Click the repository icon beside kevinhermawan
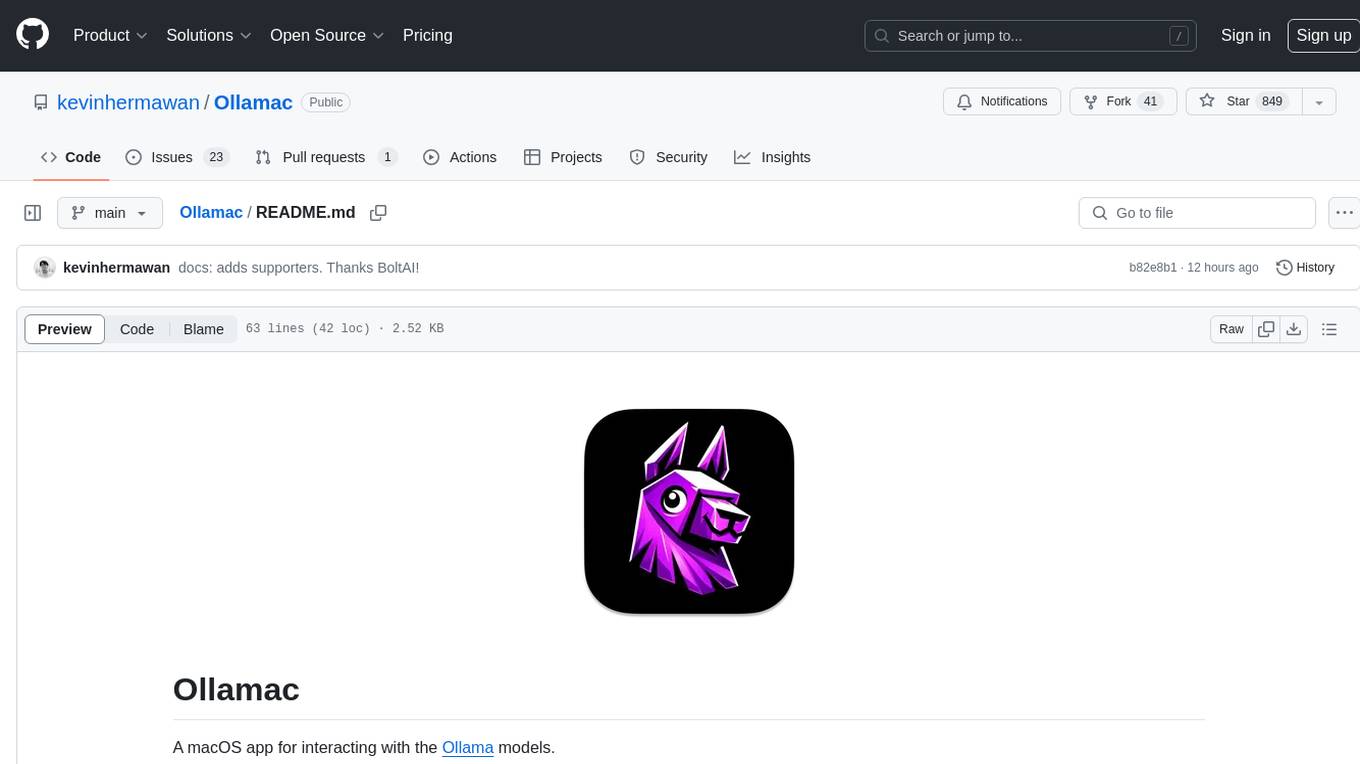Image resolution: width=1360 pixels, height=764 pixels. pos(41,102)
